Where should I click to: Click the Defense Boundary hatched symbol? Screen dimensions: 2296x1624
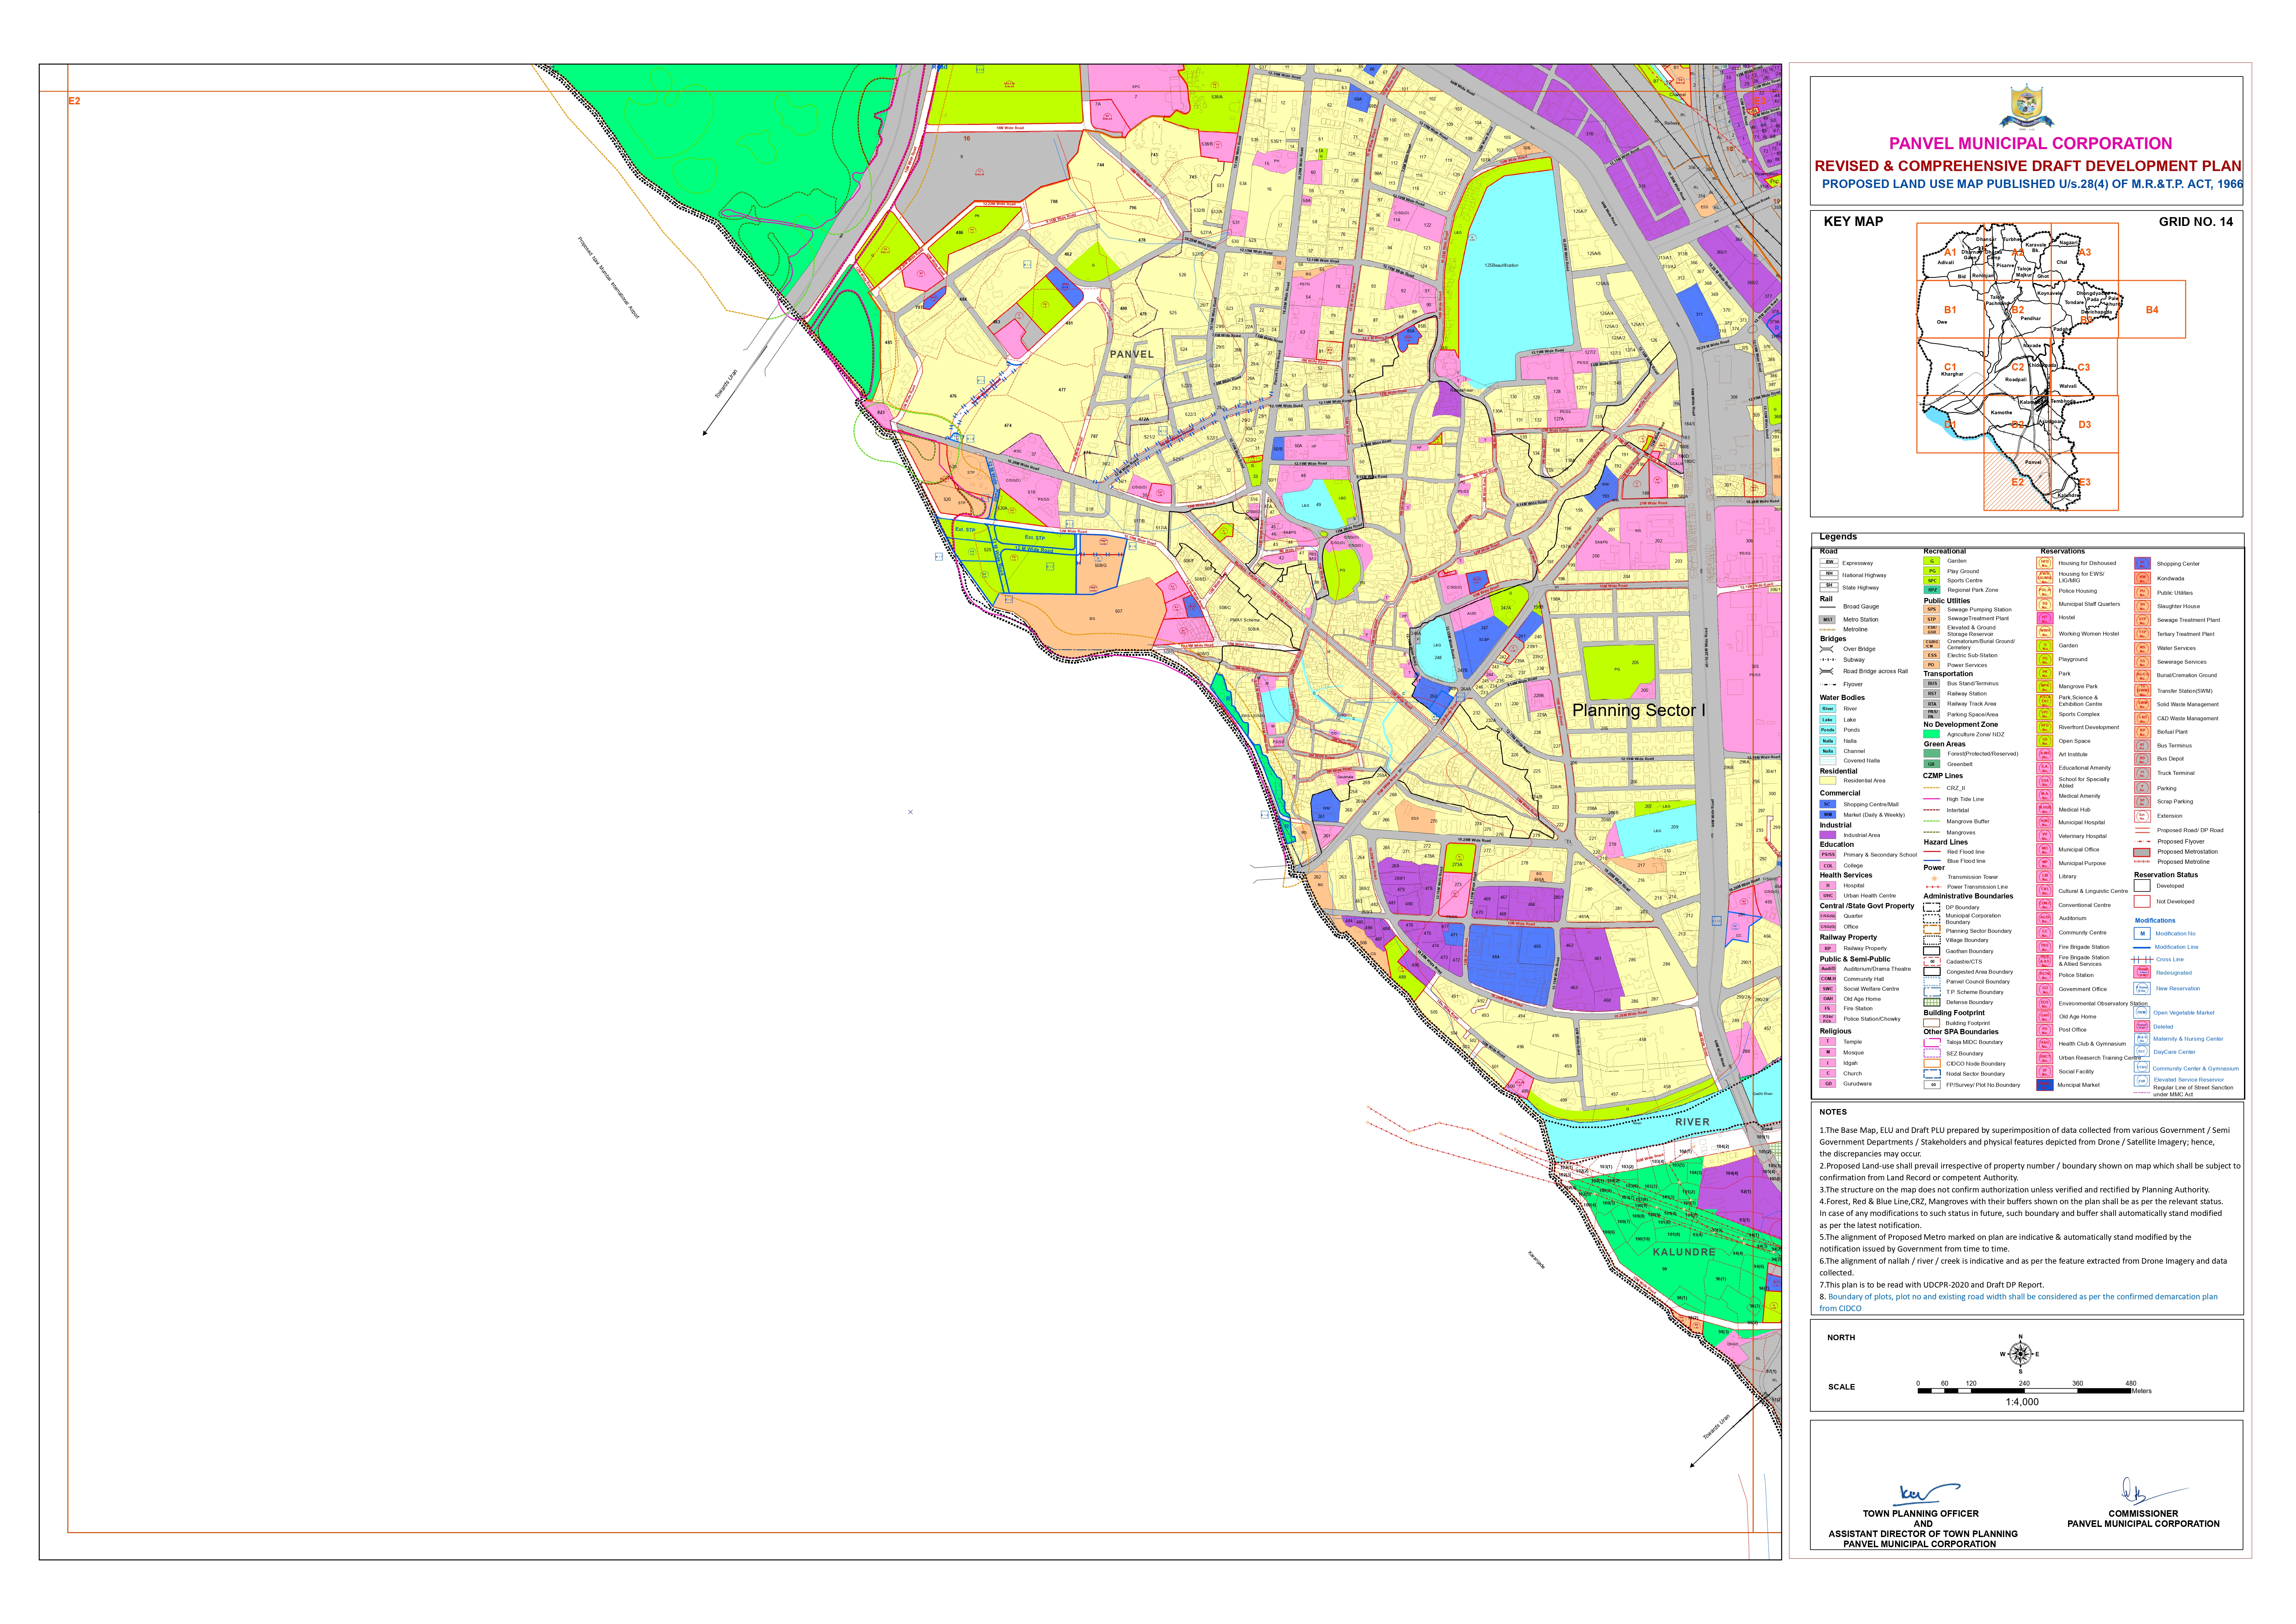point(1932,1002)
